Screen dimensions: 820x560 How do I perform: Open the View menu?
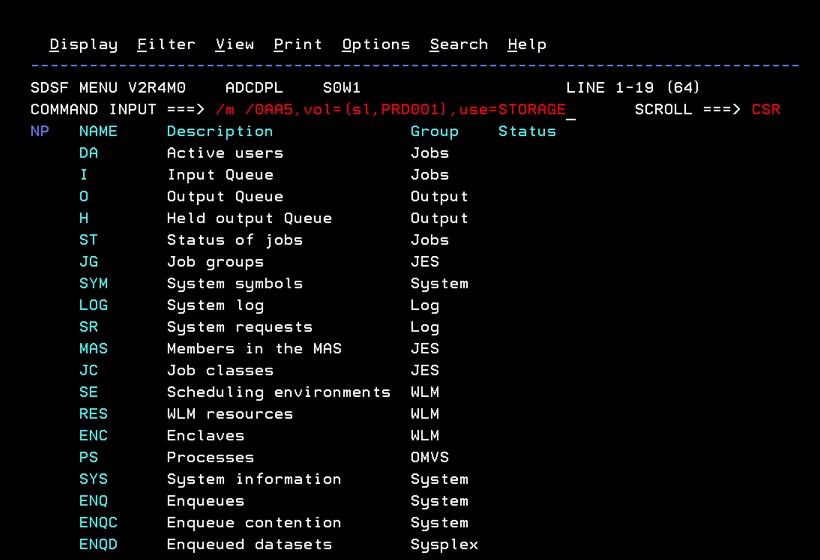click(235, 44)
